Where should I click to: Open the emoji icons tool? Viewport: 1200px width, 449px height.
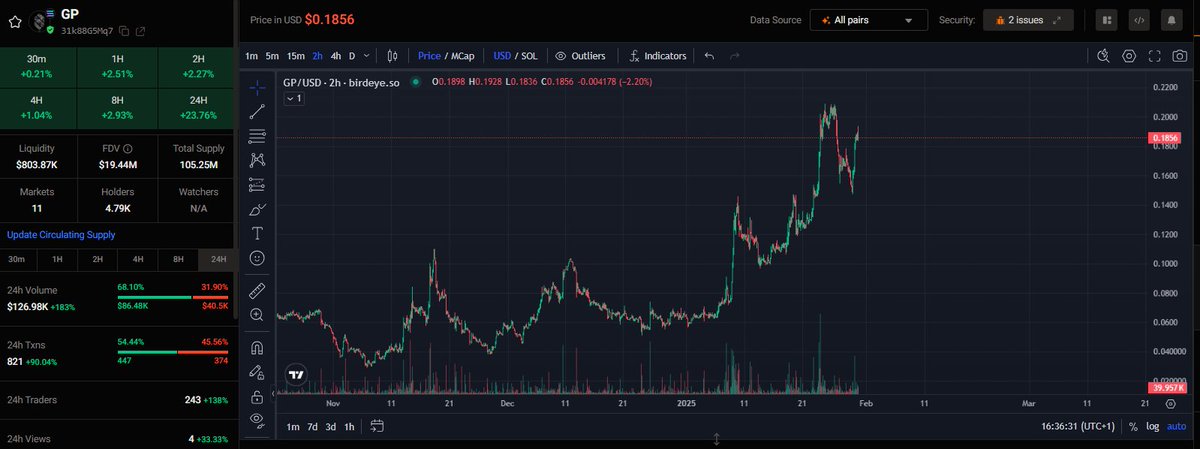257,258
